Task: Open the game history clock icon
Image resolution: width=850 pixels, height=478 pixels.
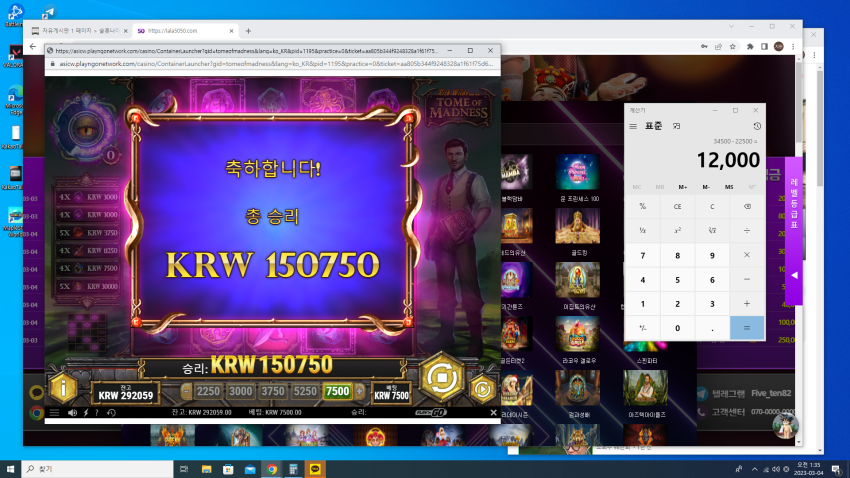Action: 111,413
